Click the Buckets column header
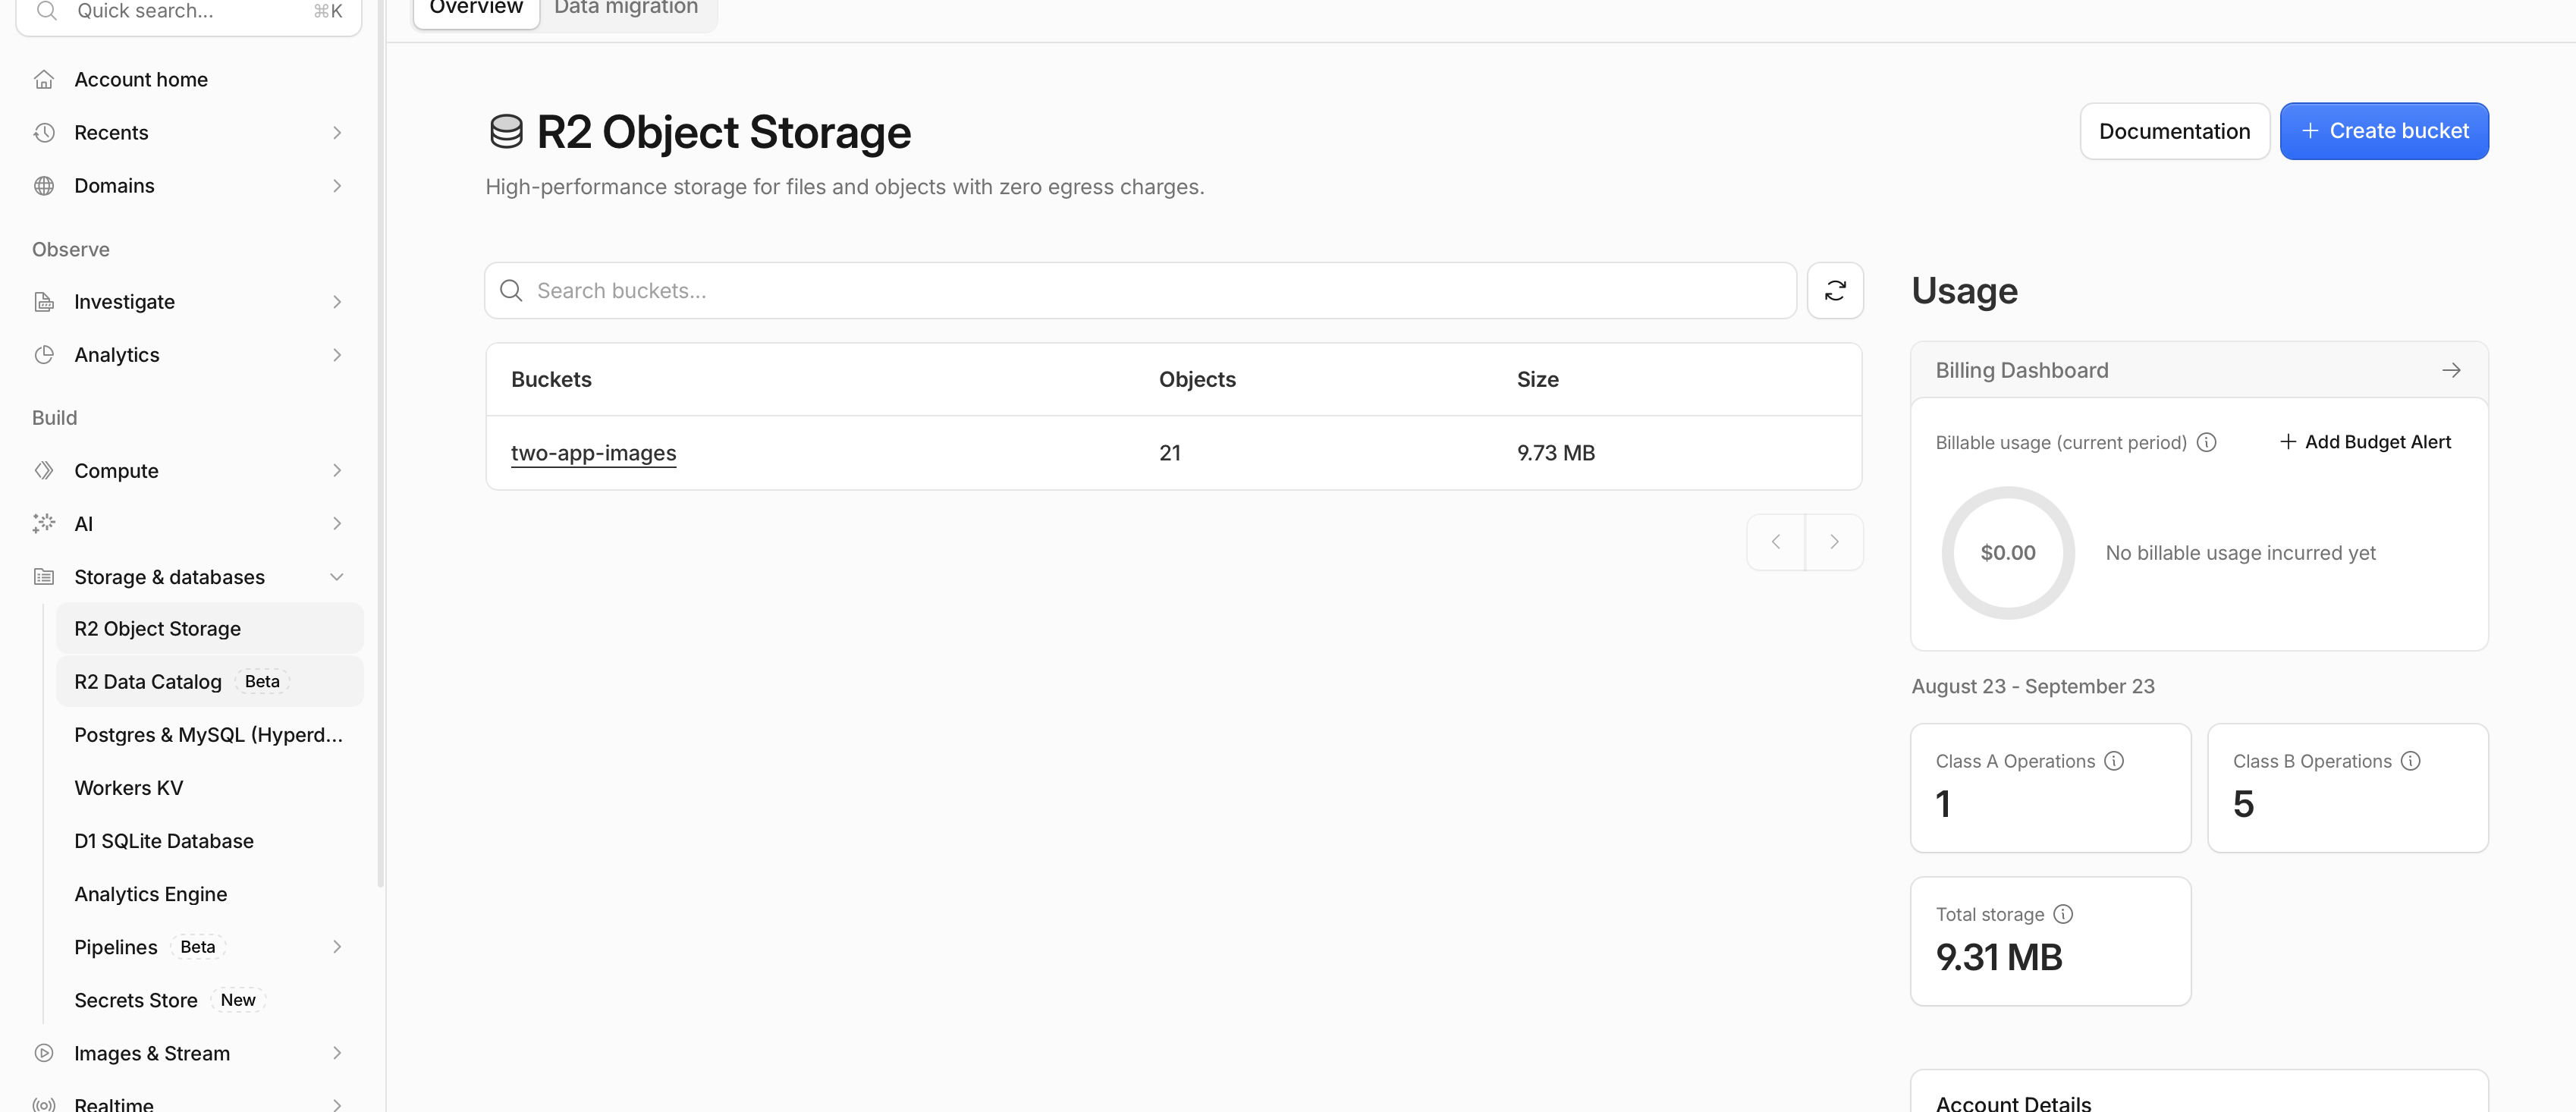 pyautogui.click(x=551, y=380)
